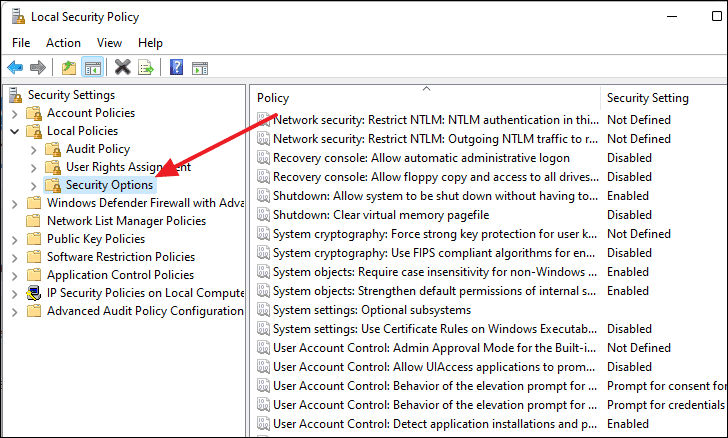The height and width of the screenshot is (438, 728).
Task: Select Restrict NTLM: NTLM authentication policy
Action: (436, 120)
